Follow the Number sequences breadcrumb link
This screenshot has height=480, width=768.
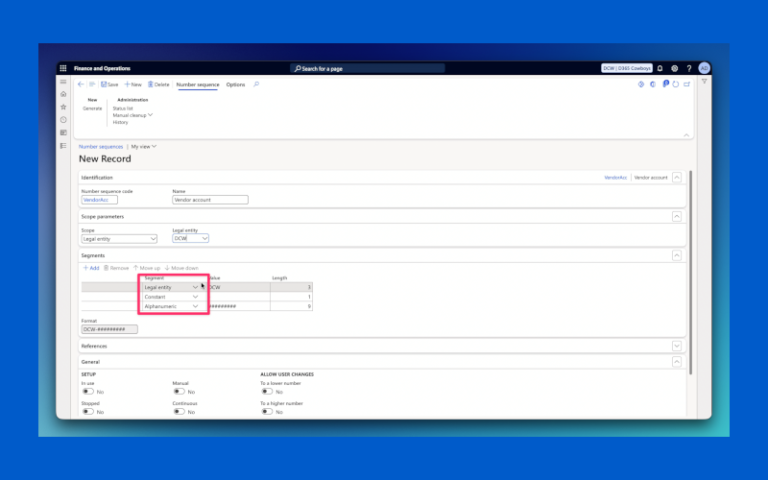pos(101,146)
